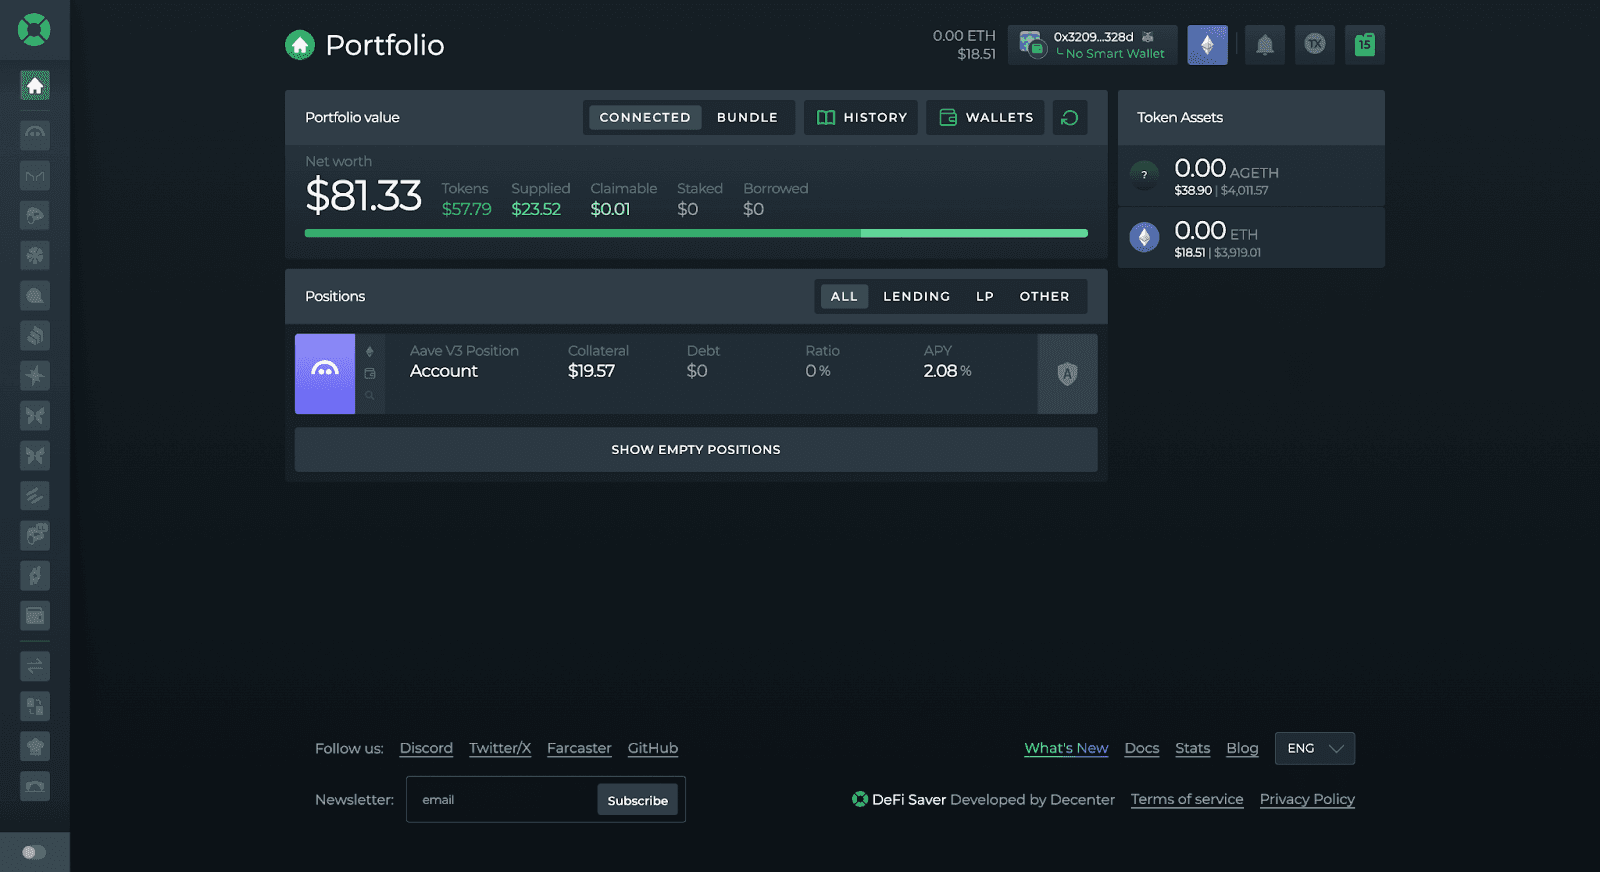Switch to the BUNDLE tab
This screenshot has width=1600, height=872.
click(747, 117)
